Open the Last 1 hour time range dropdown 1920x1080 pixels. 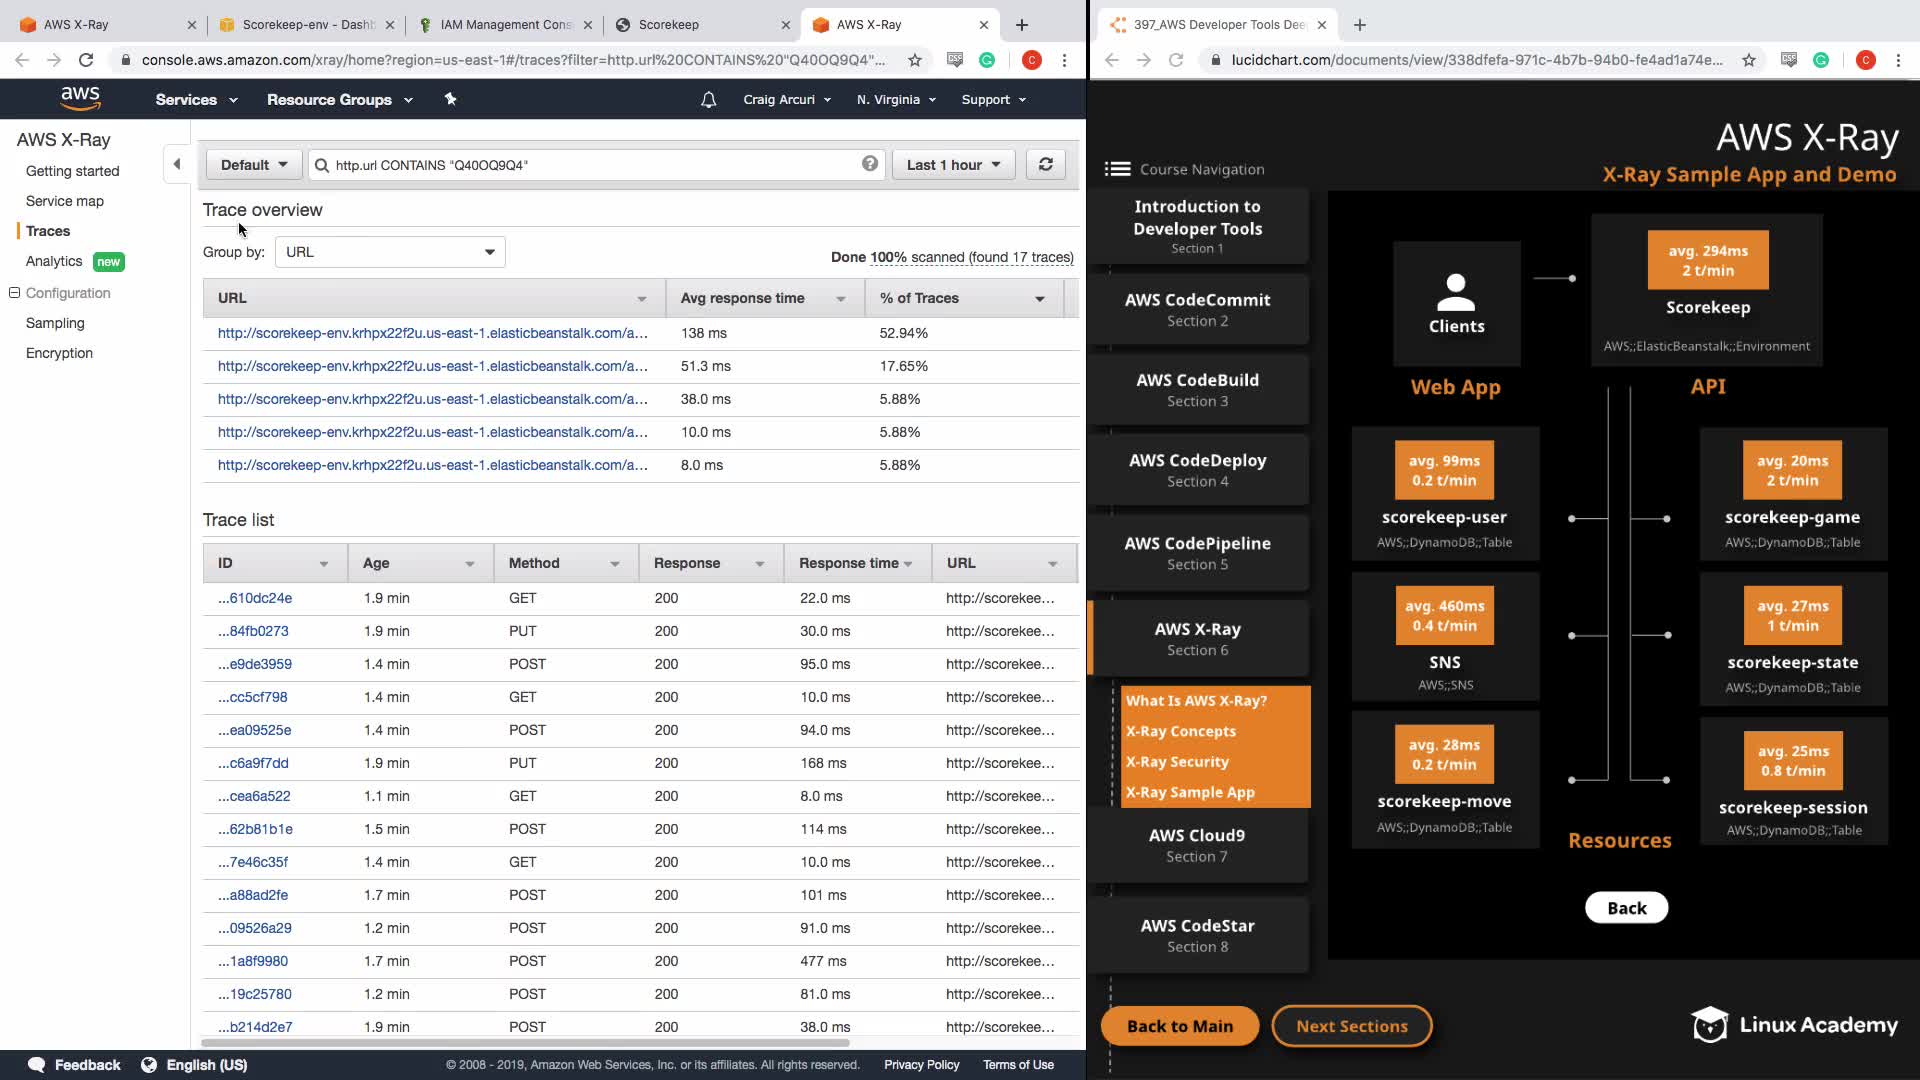[x=953, y=165]
